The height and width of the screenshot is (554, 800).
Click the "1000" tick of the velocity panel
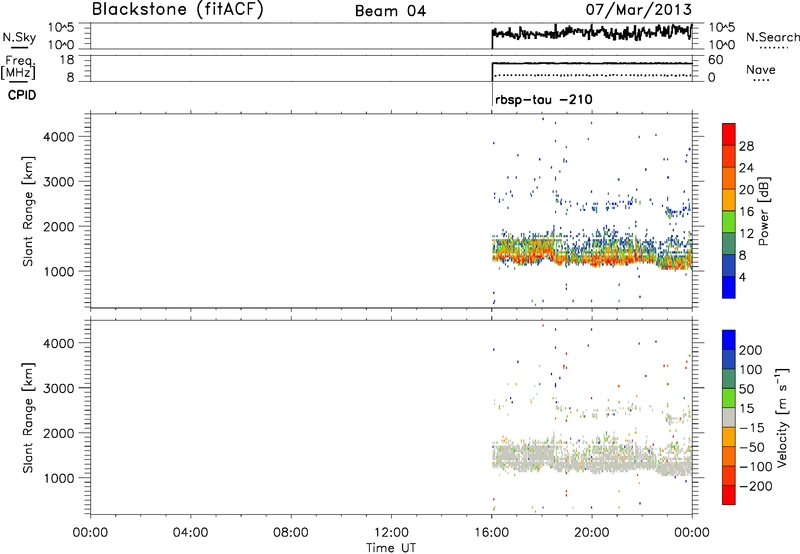click(x=58, y=478)
